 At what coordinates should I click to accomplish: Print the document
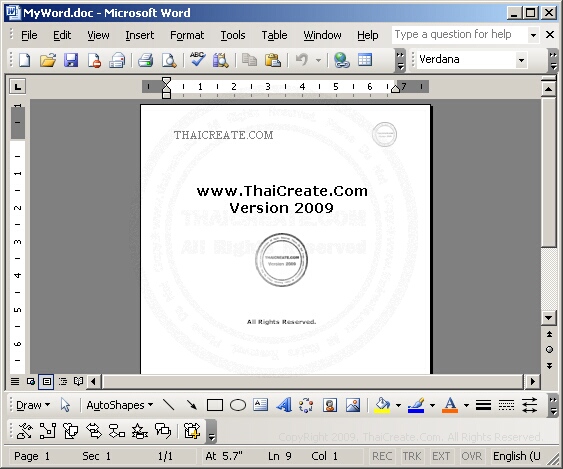click(x=146, y=60)
